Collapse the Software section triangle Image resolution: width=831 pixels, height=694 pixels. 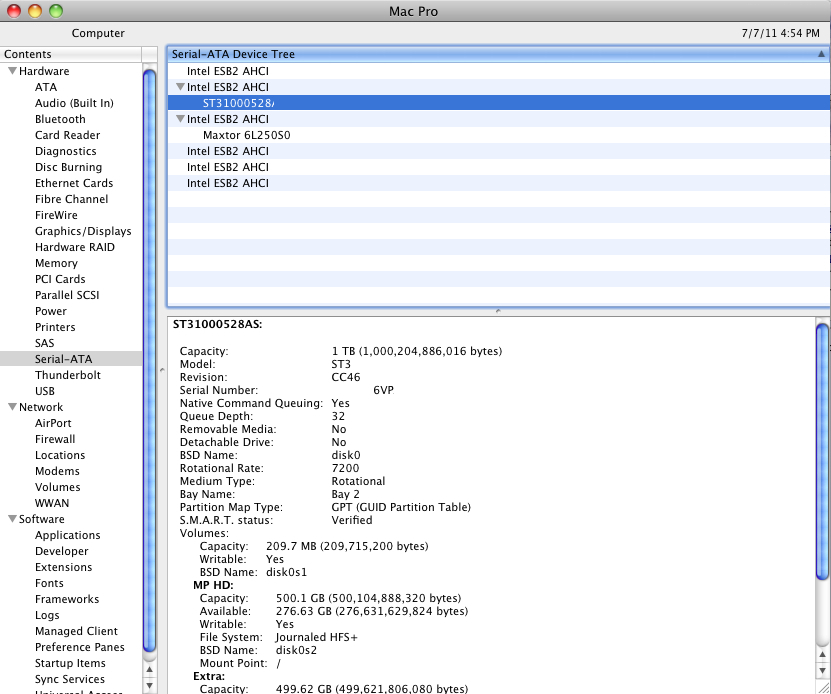(x=12, y=519)
